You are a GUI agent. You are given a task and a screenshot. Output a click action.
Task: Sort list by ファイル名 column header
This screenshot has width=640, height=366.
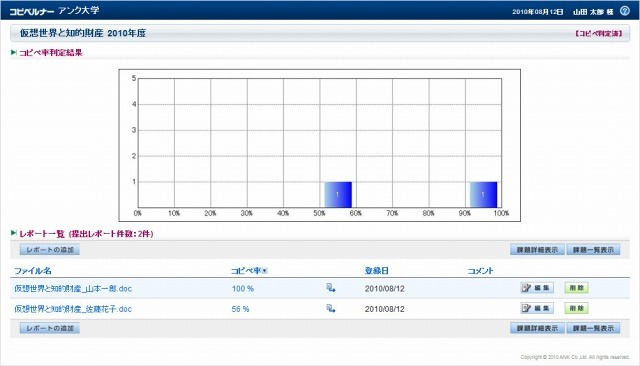[33, 271]
